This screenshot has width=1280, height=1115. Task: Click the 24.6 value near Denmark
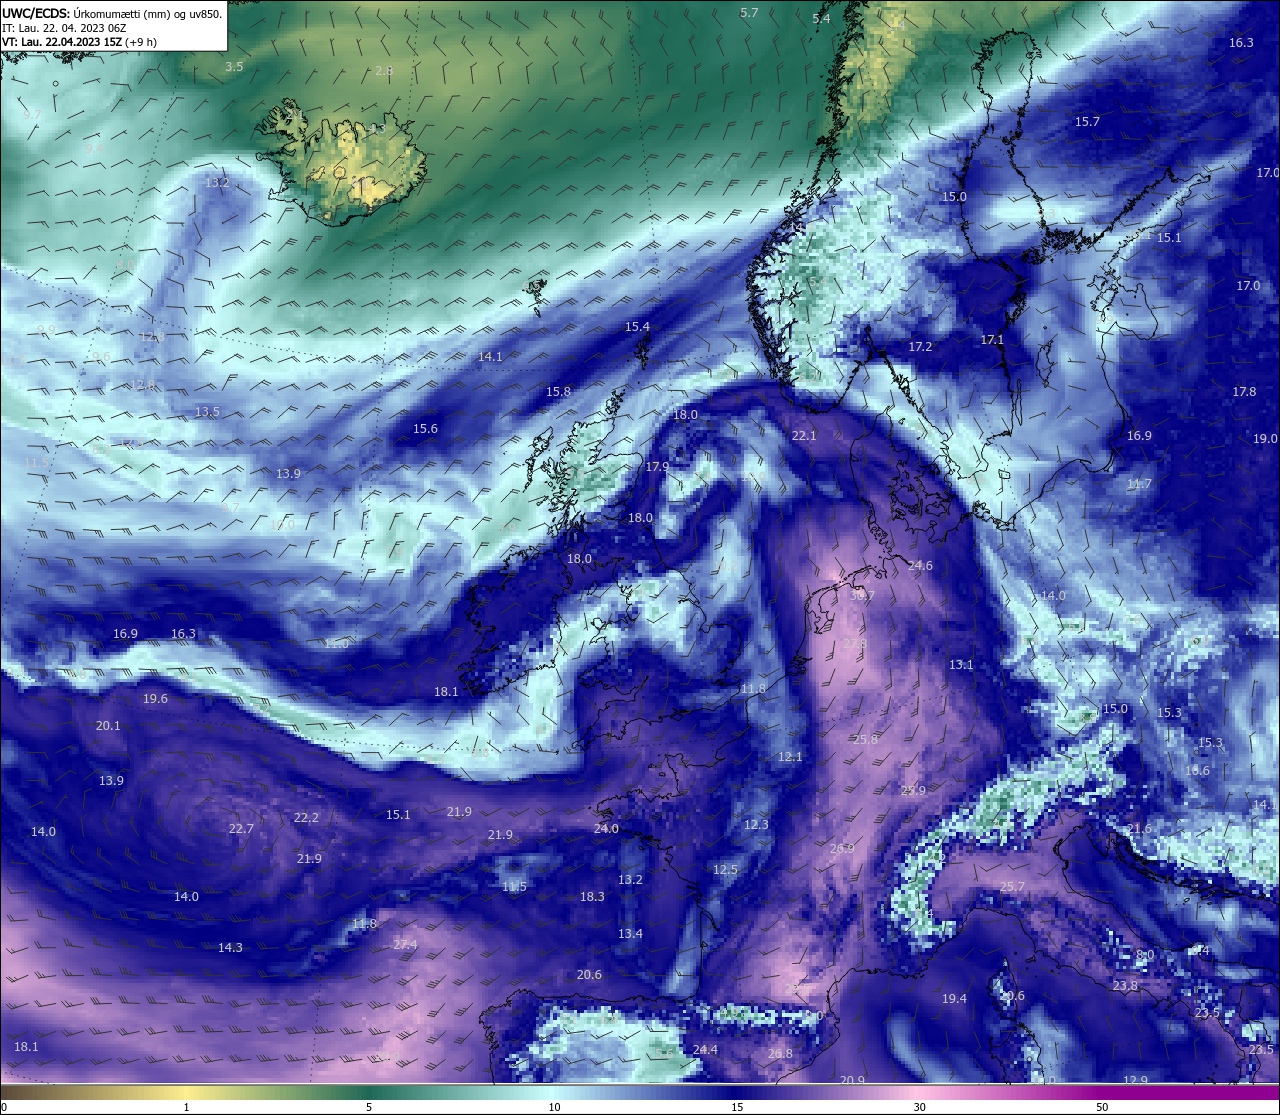(x=920, y=565)
